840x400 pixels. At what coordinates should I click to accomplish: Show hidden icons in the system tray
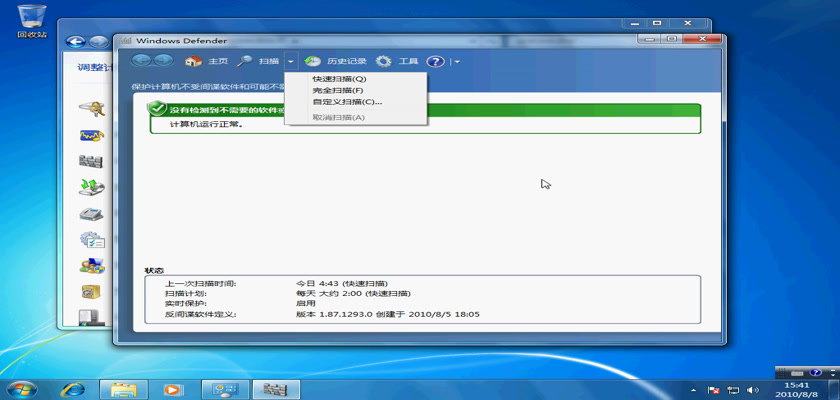(694, 389)
